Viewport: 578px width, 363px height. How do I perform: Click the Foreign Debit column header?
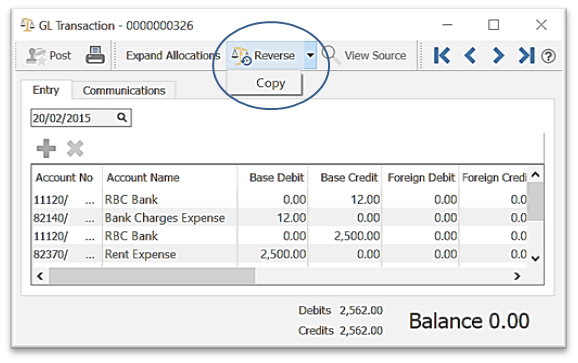coord(421,178)
